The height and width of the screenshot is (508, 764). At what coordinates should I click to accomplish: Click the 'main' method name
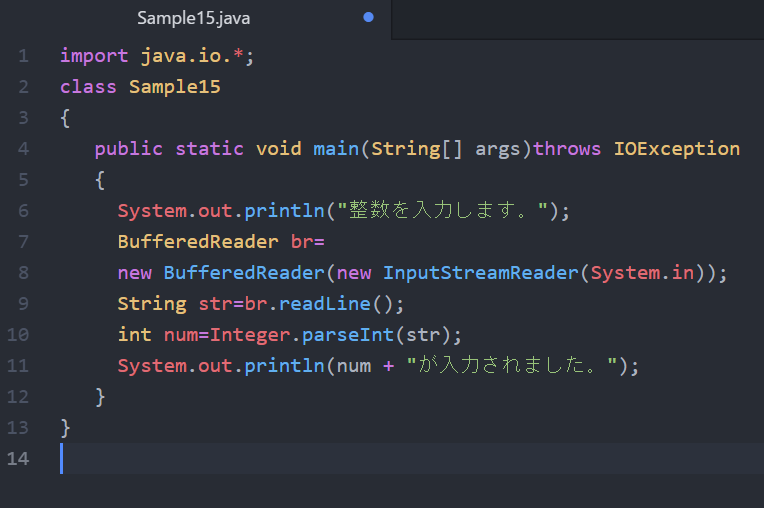pyautogui.click(x=336, y=149)
